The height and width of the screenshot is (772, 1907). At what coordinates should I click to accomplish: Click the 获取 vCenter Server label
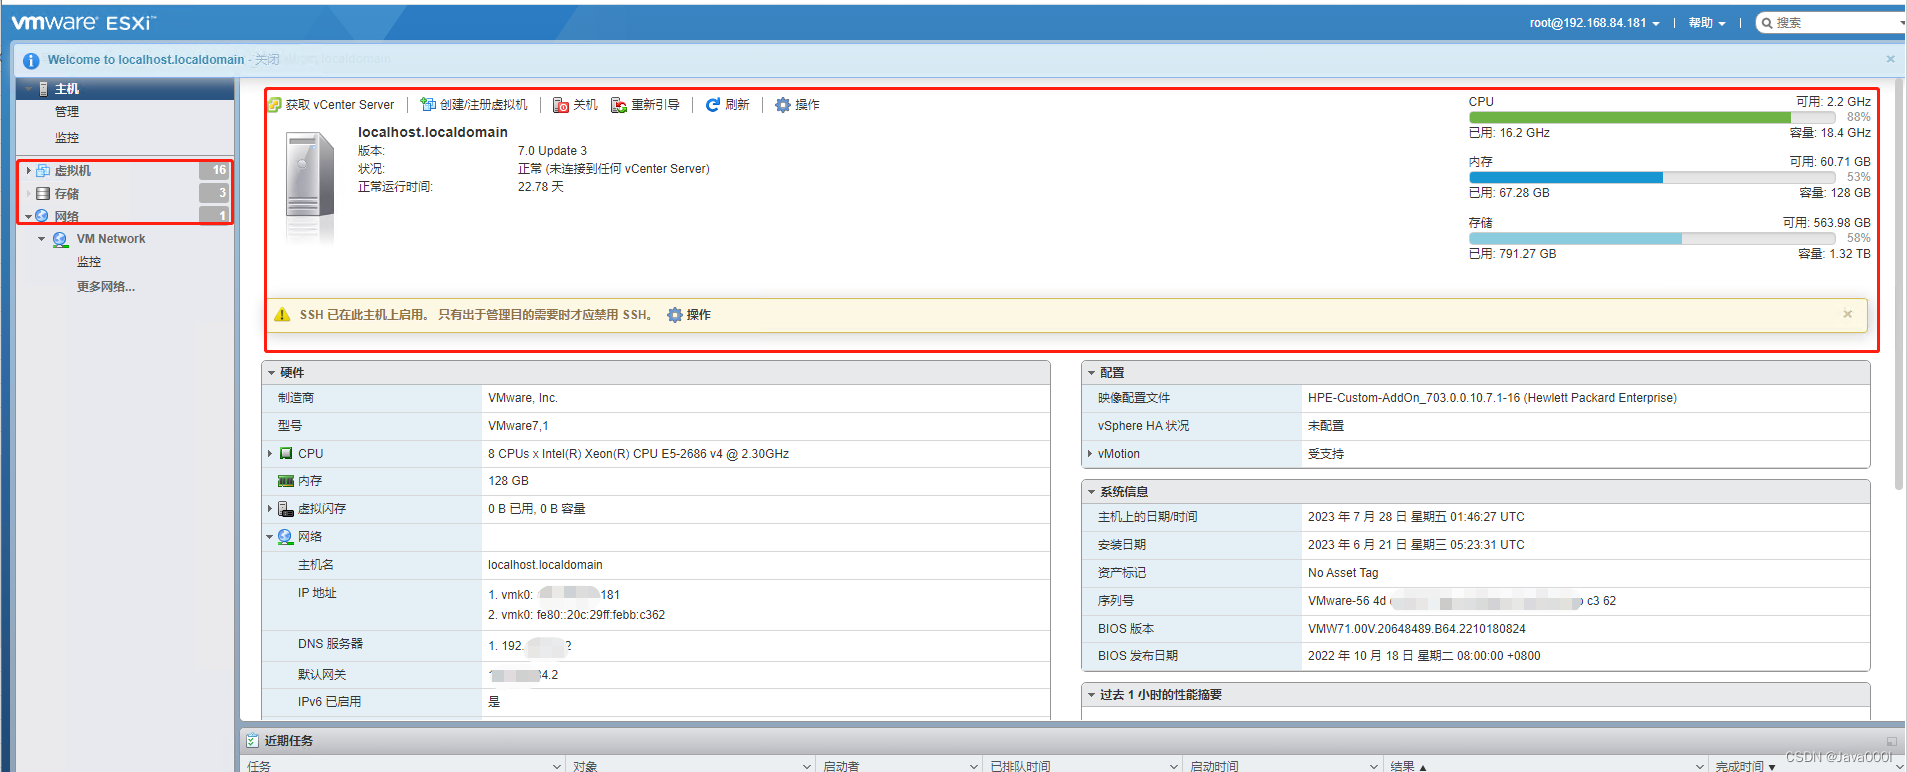point(340,105)
